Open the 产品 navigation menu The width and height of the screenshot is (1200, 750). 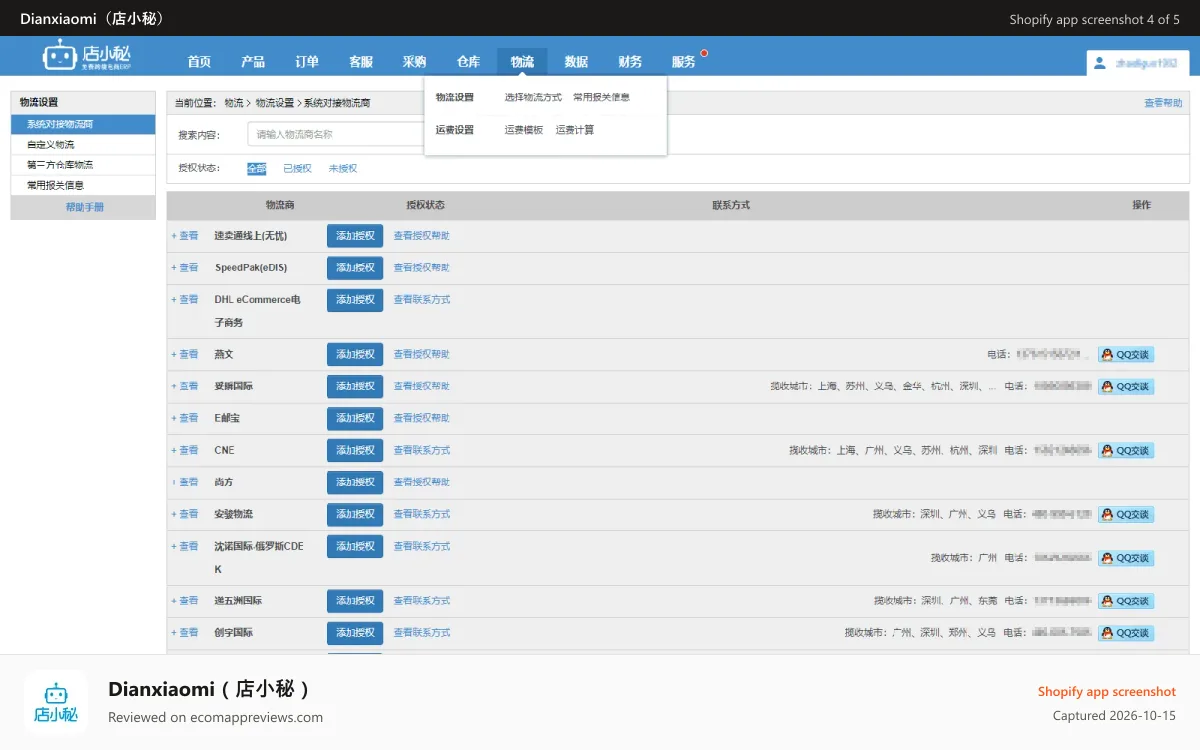pos(253,62)
